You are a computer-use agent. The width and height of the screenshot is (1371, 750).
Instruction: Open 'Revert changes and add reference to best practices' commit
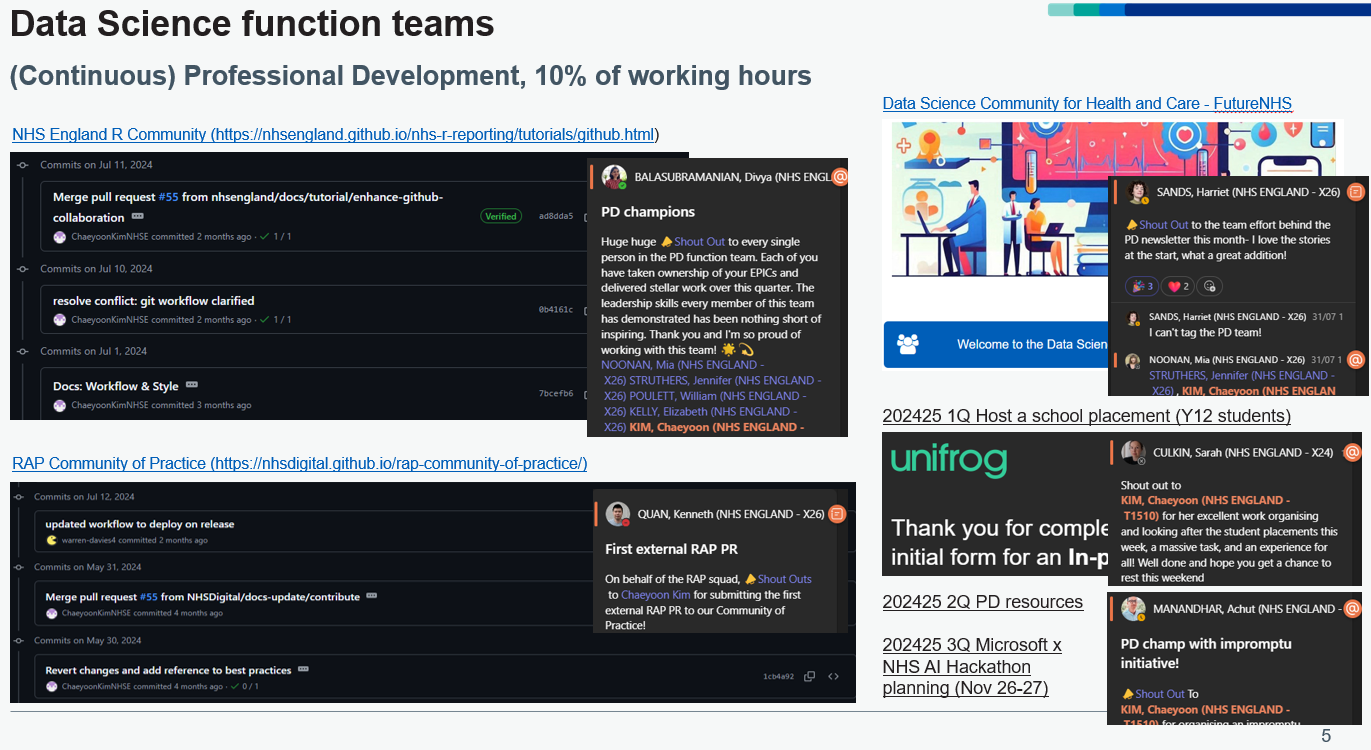tap(169, 670)
